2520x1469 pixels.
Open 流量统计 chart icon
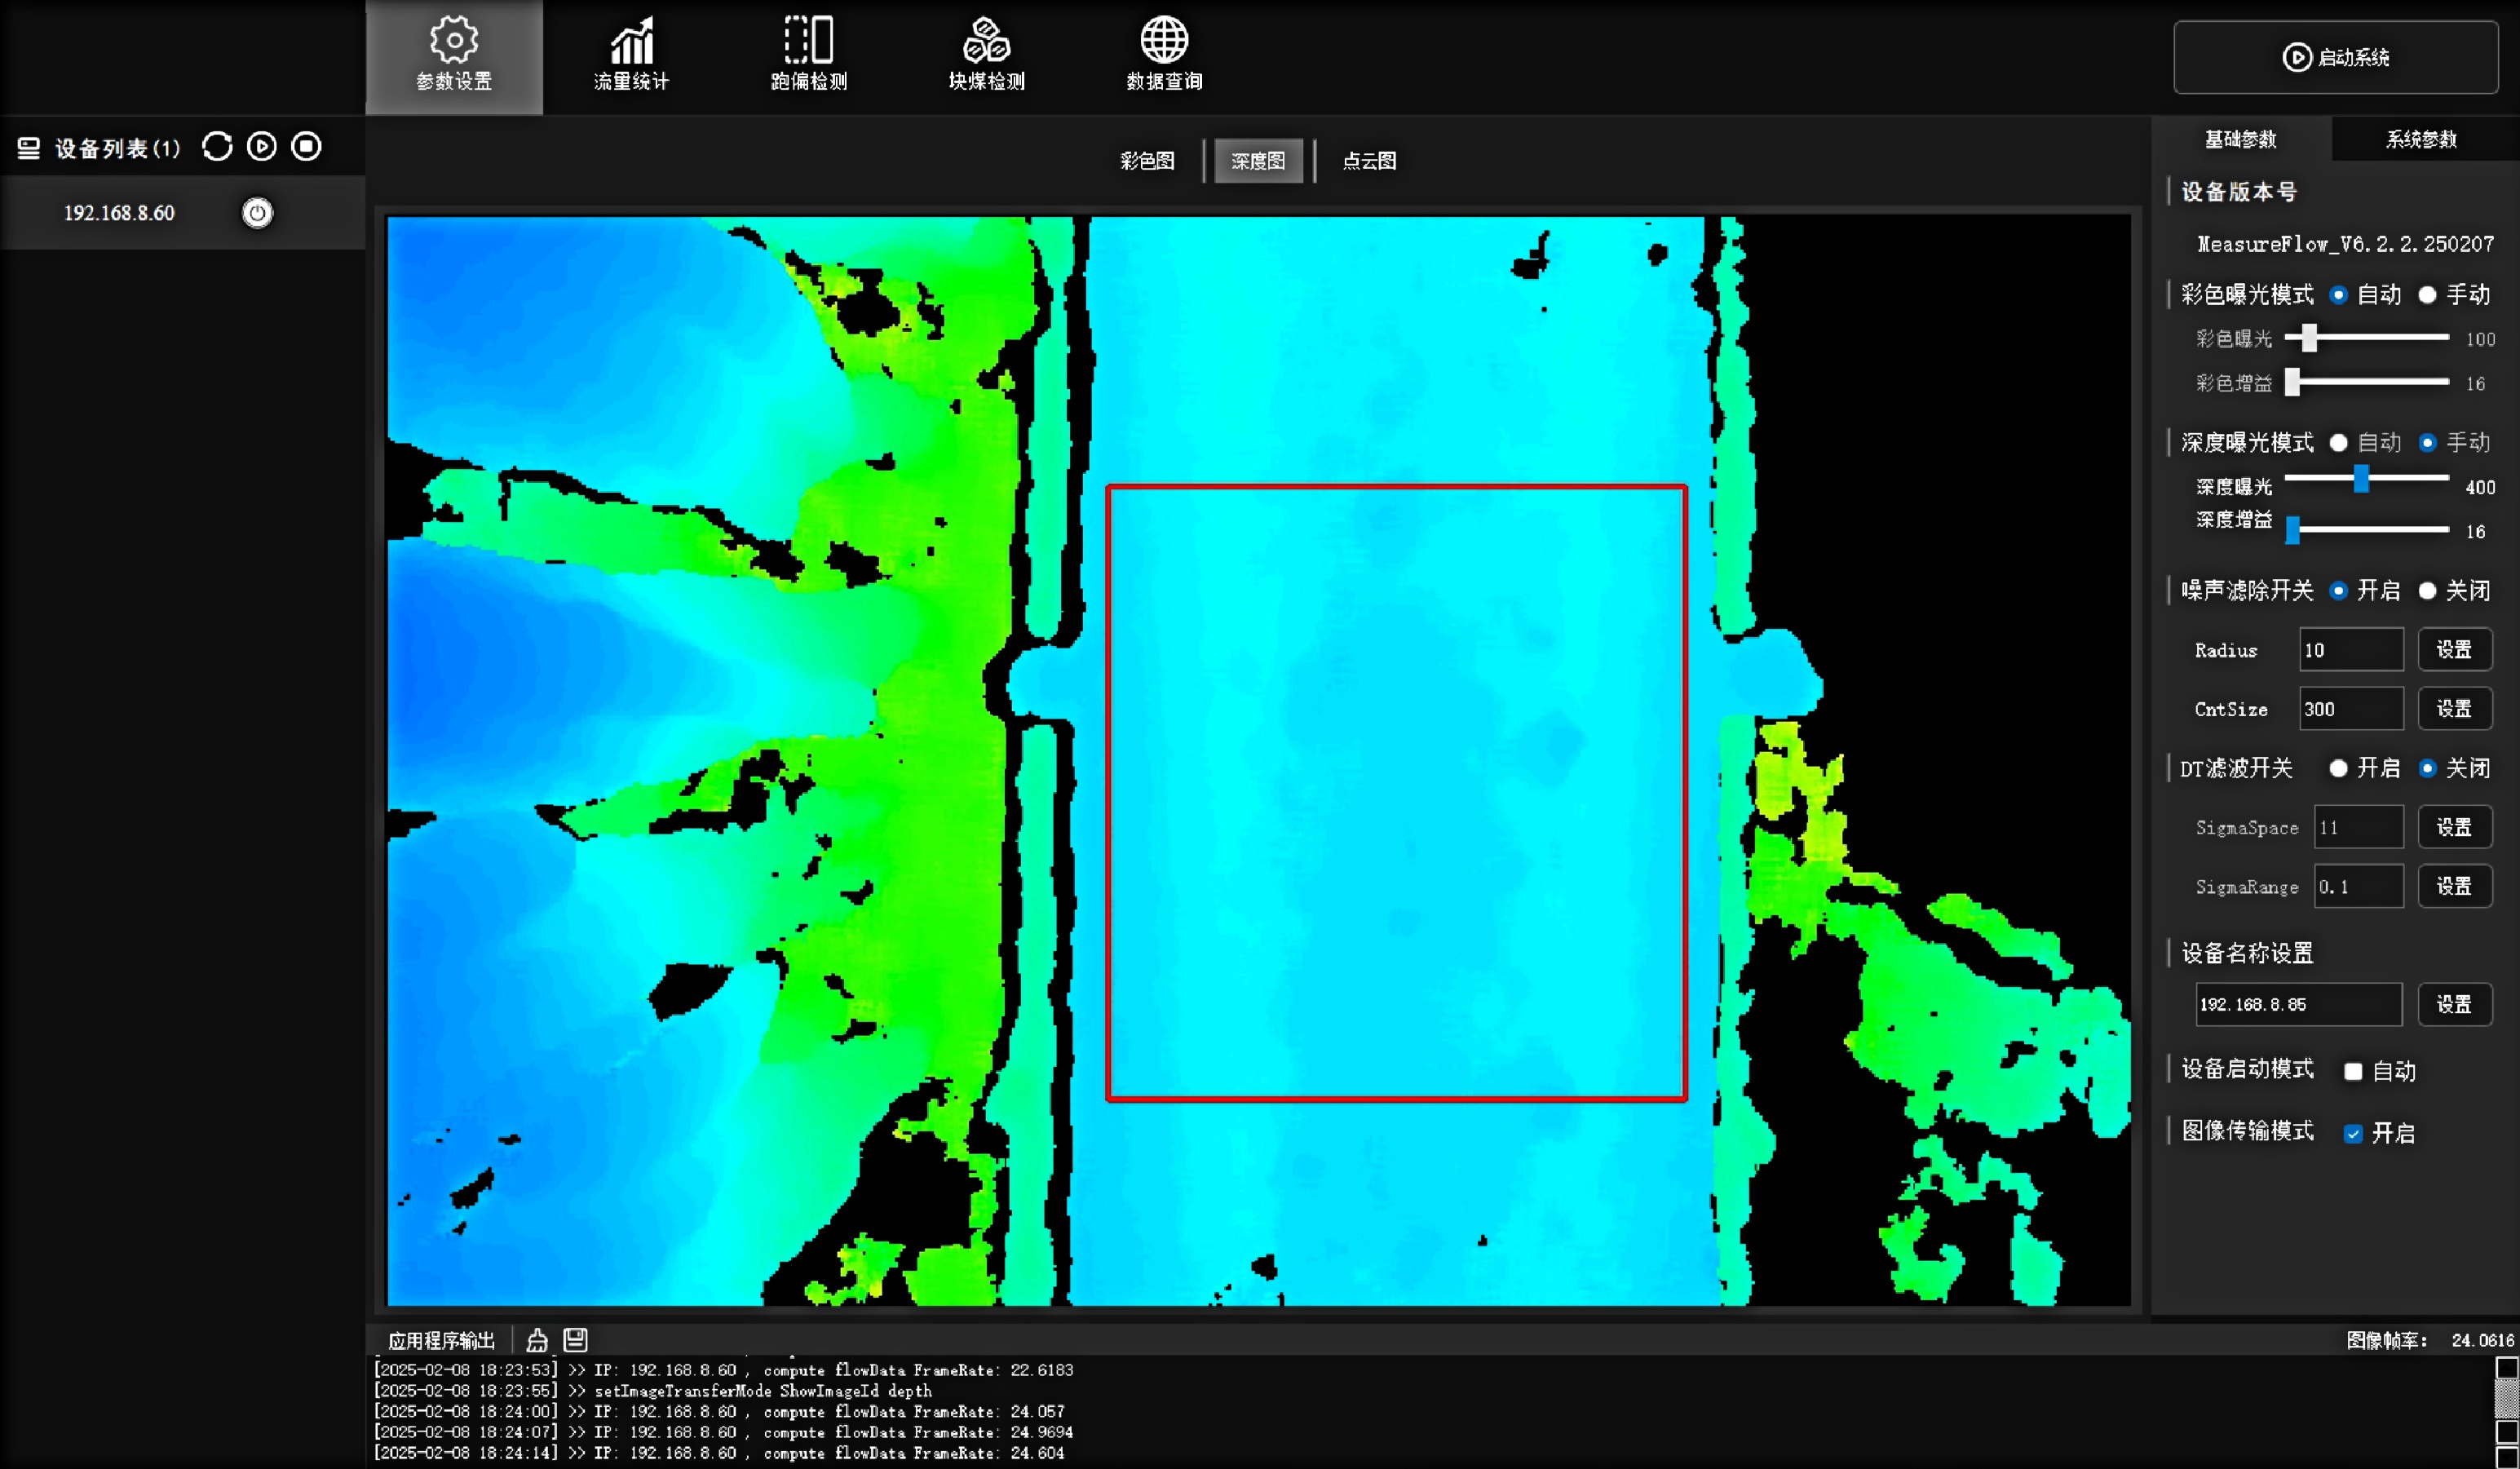click(x=631, y=41)
